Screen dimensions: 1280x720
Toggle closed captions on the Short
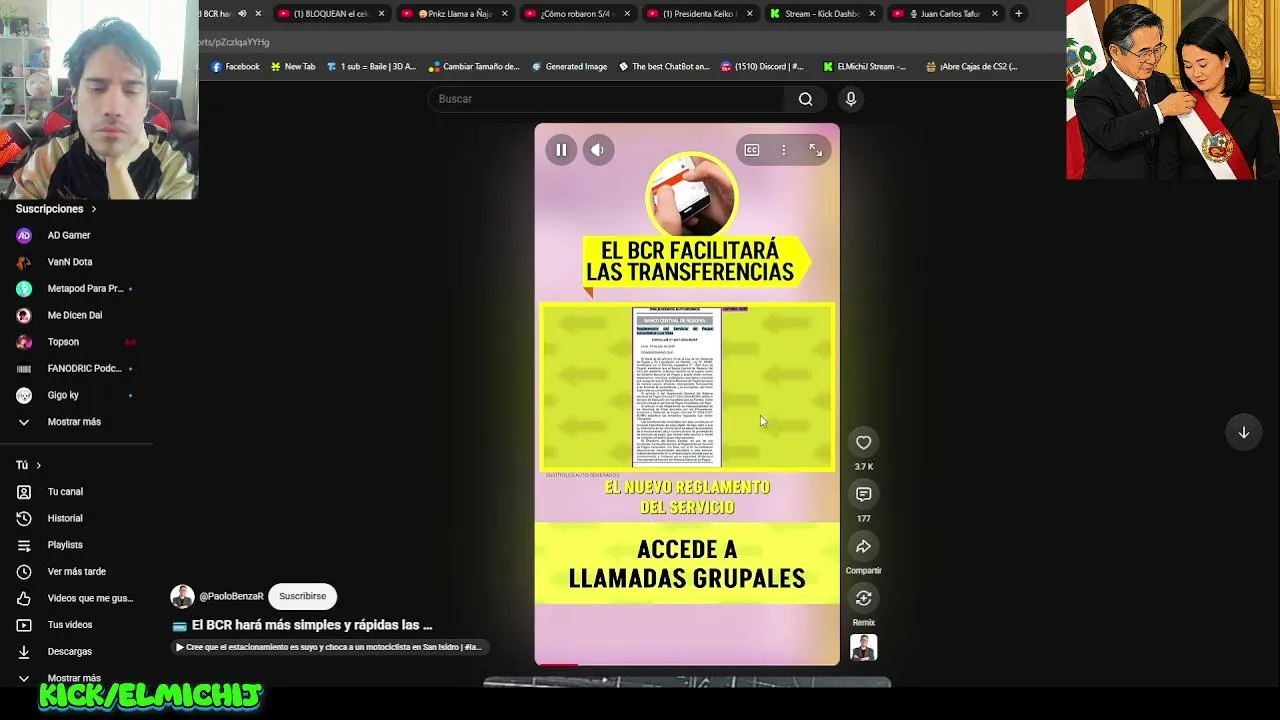tap(752, 150)
